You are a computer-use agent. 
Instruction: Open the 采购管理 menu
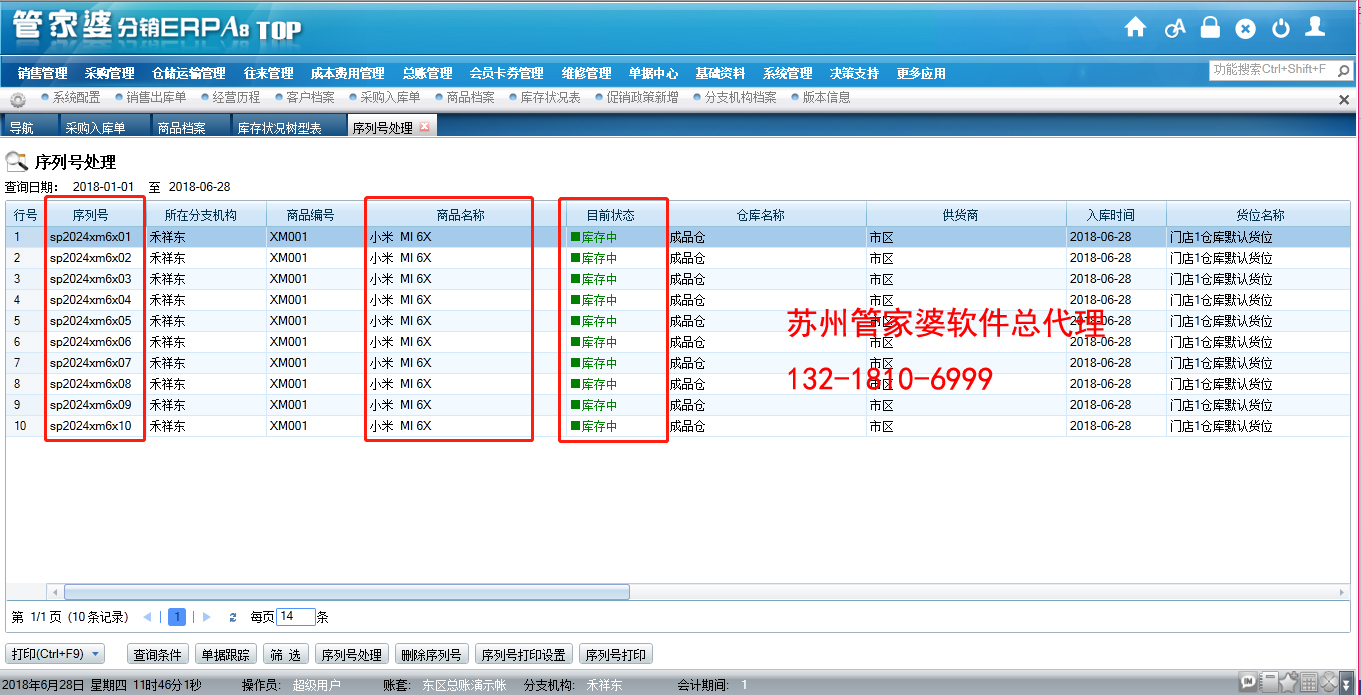click(x=109, y=73)
